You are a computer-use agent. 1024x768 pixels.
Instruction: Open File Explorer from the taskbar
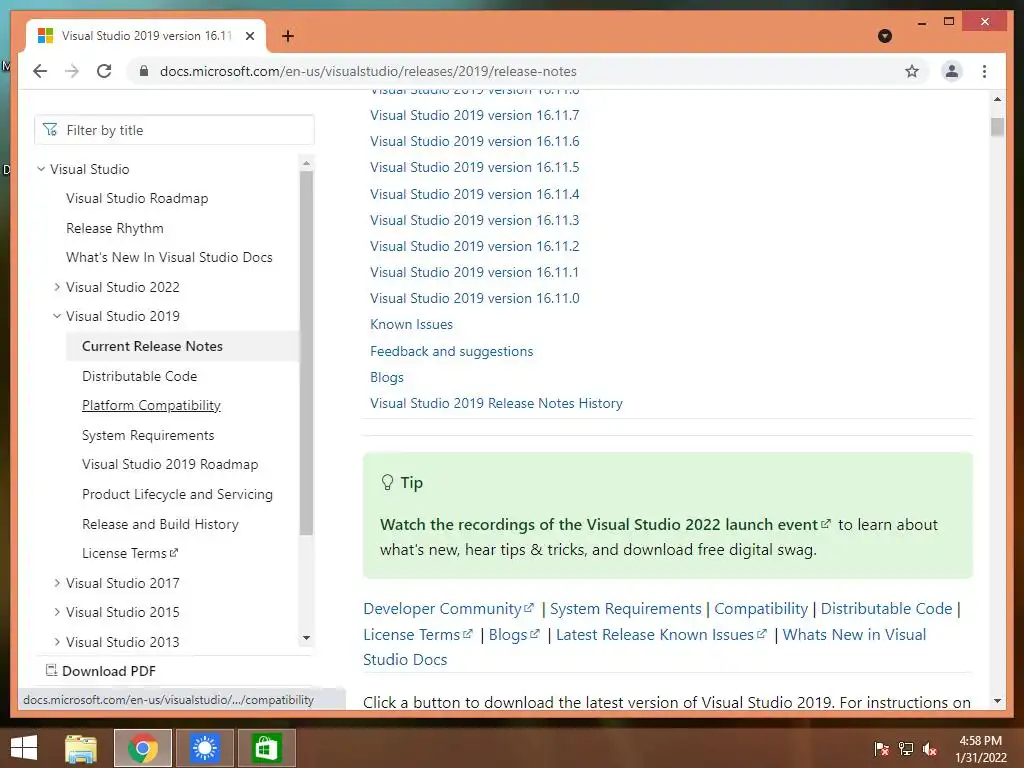point(81,748)
